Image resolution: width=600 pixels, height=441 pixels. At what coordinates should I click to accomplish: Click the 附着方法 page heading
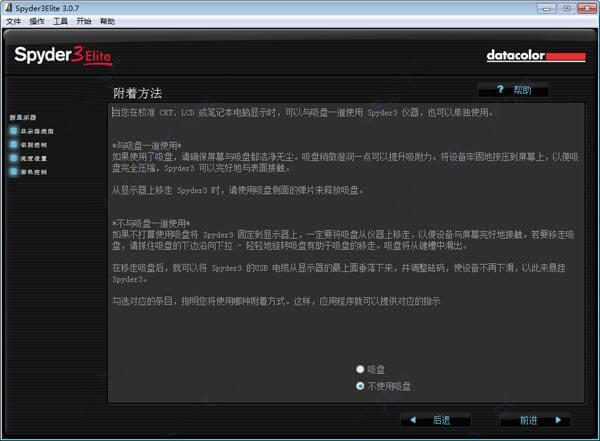click(x=137, y=93)
